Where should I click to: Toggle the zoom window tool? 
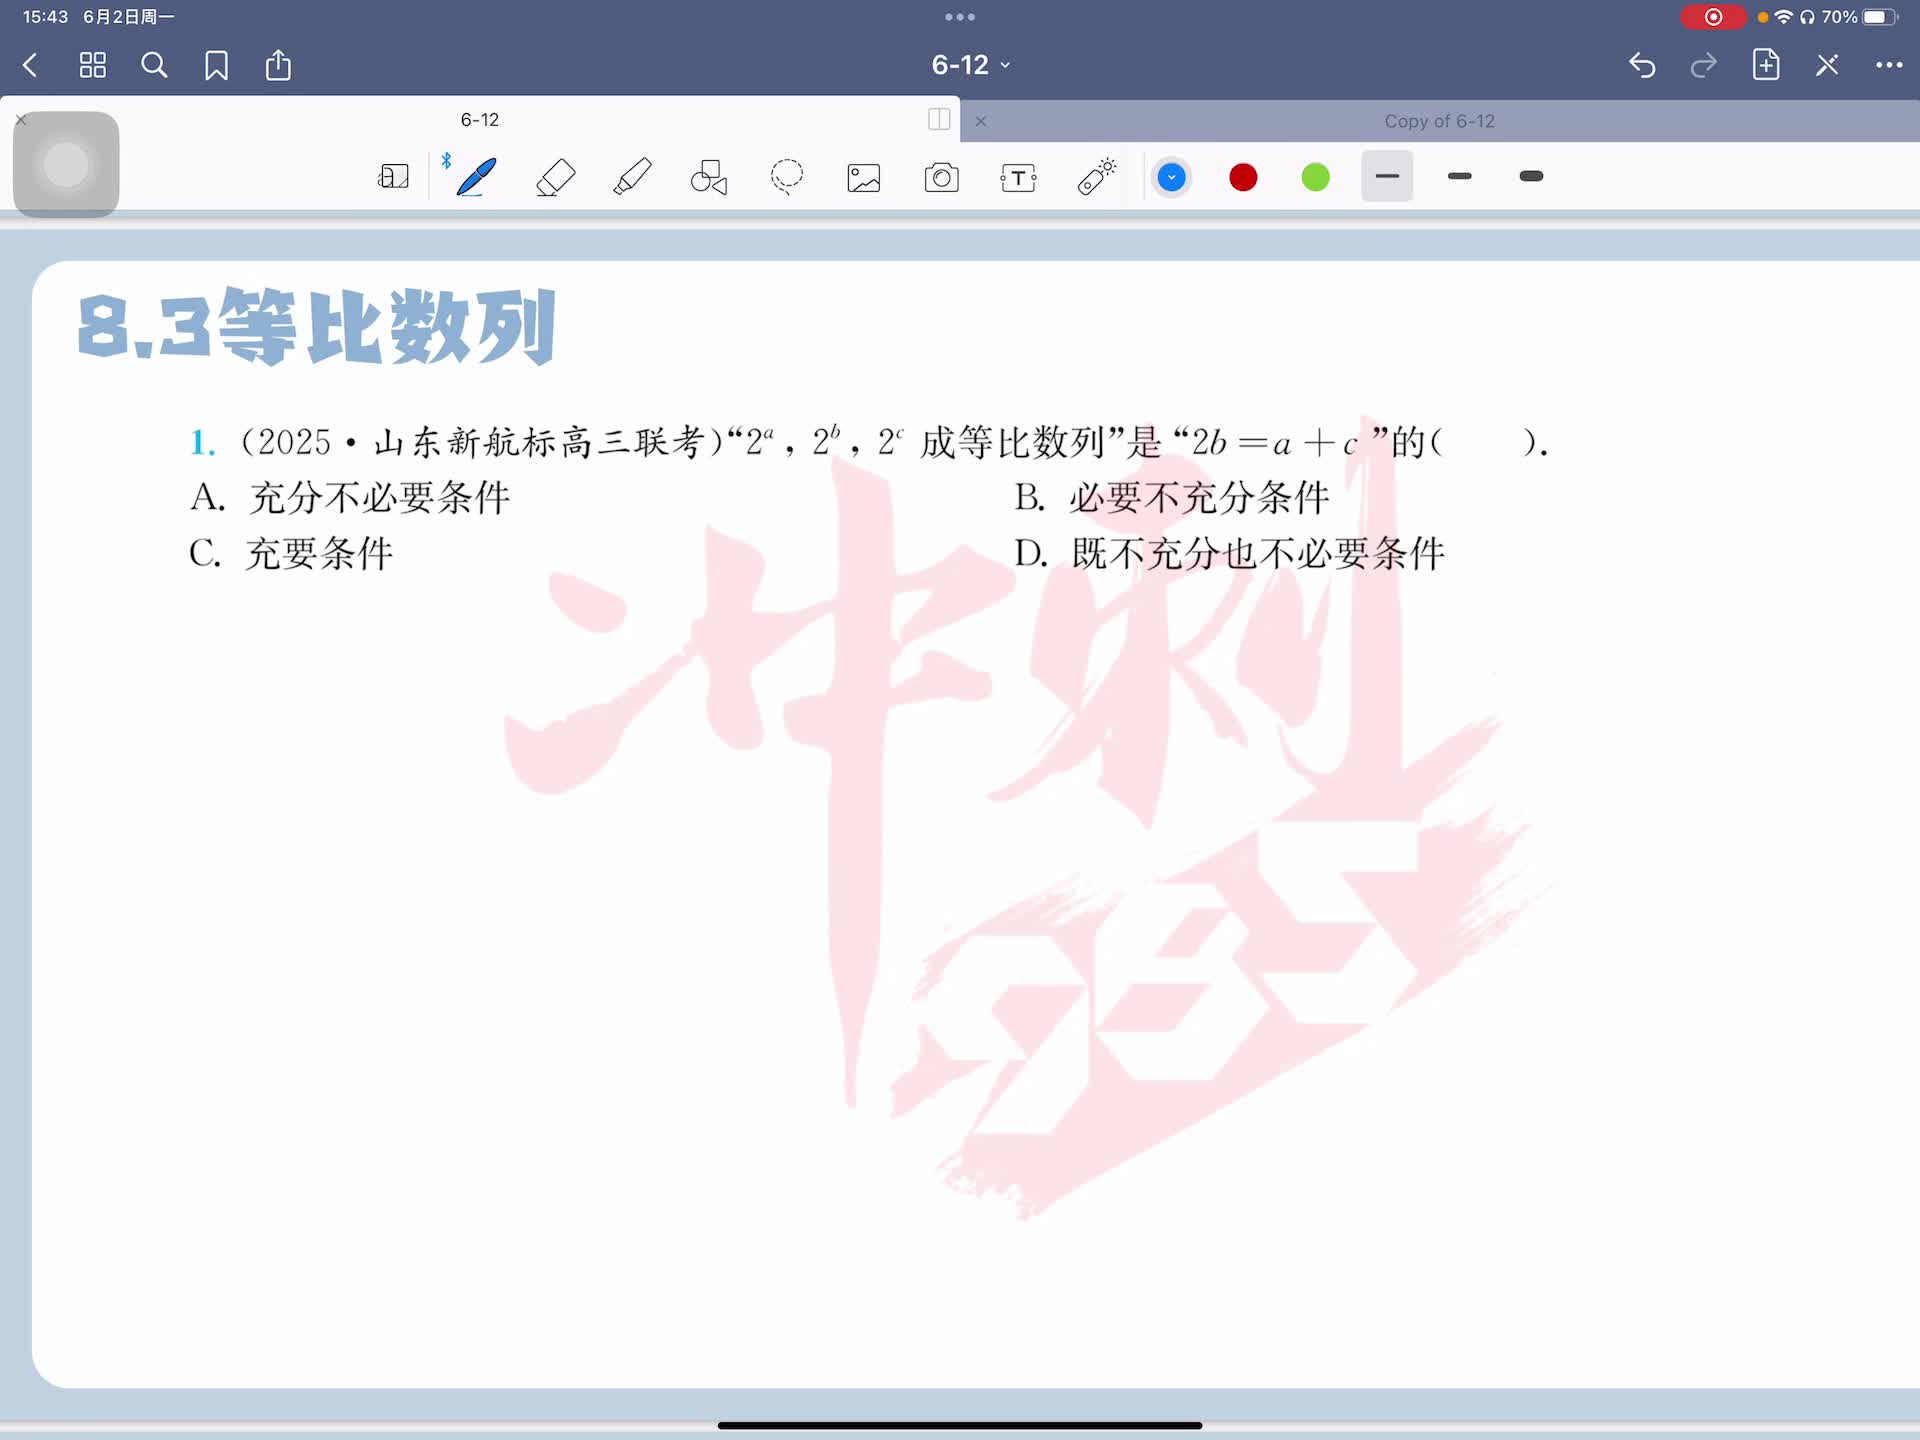393,177
